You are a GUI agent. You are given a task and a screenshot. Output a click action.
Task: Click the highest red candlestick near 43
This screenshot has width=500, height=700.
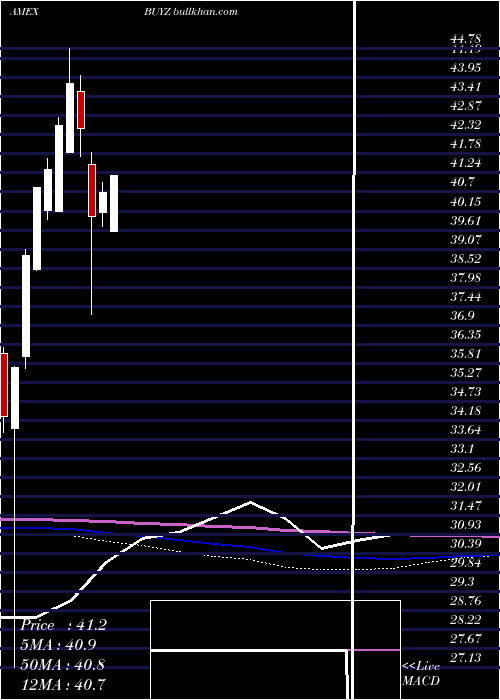tap(81, 110)
